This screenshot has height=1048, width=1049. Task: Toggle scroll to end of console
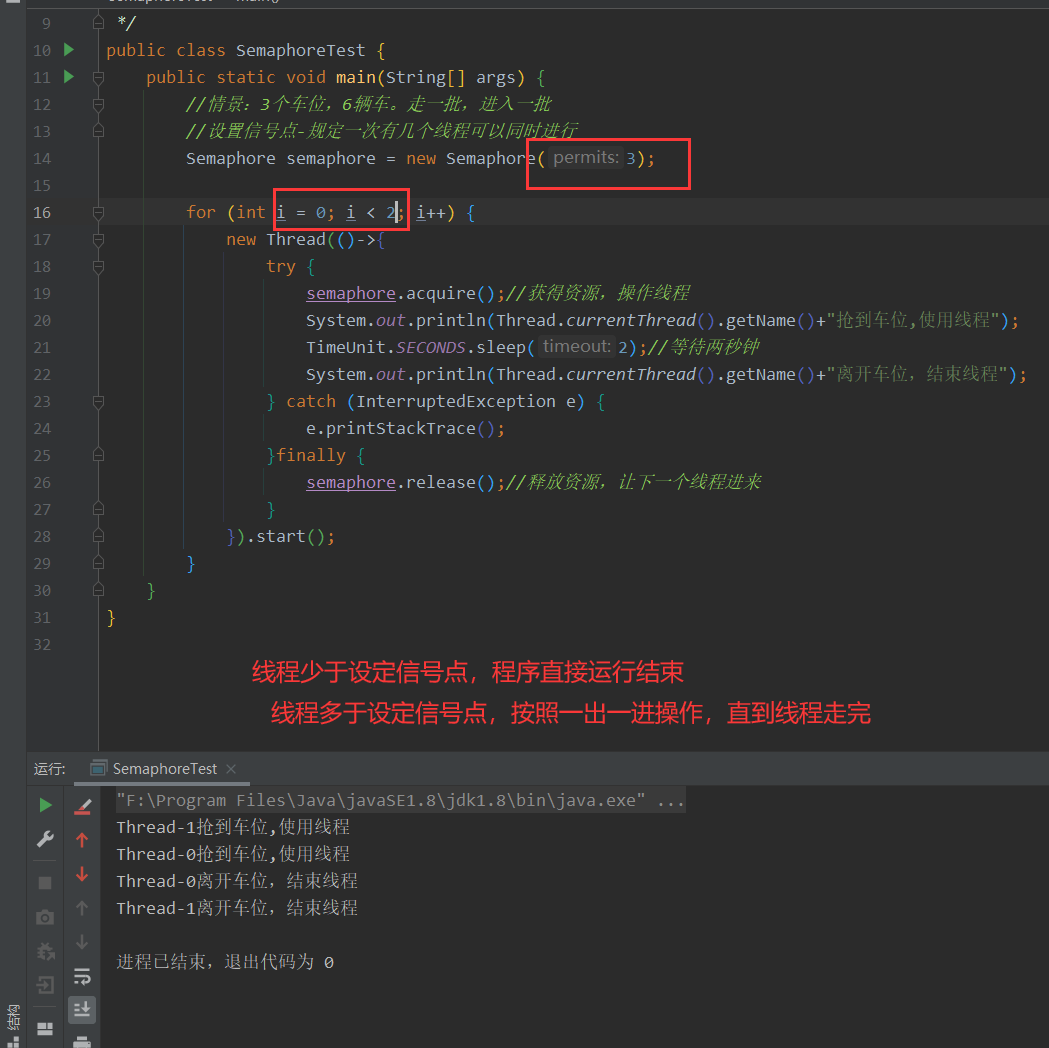tap(82, 1009)
